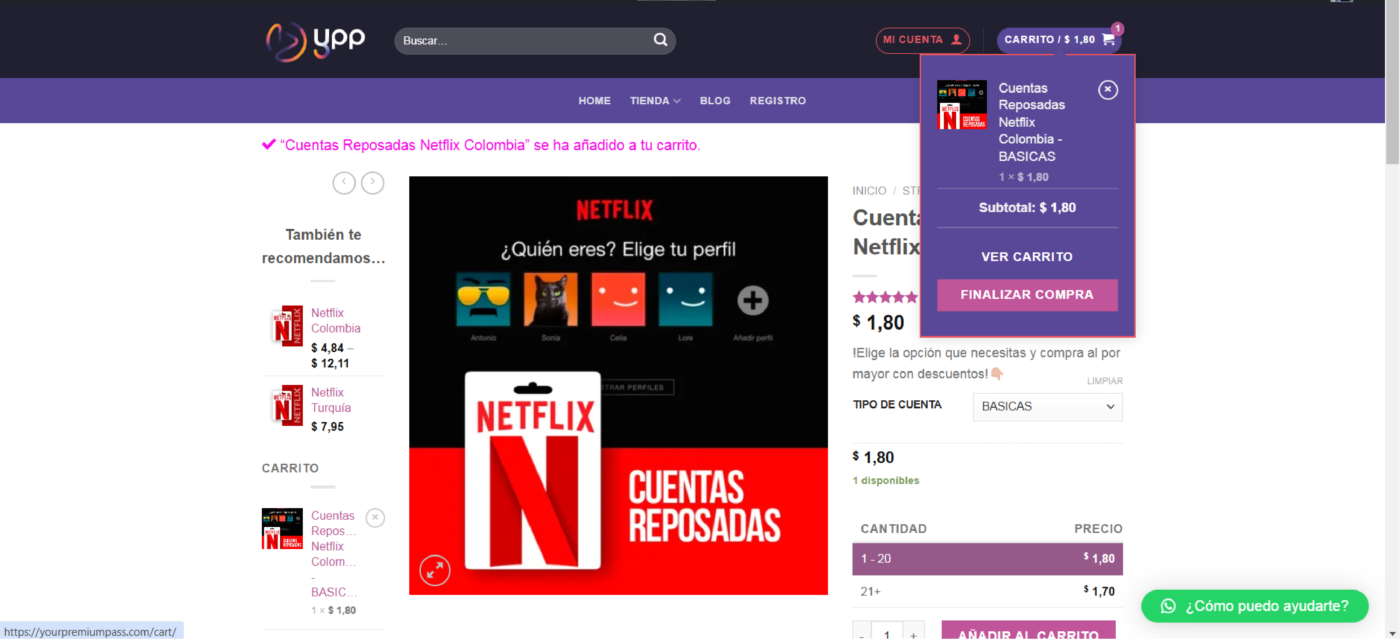The width and height of the screenshot is (1400, 639).
Task: Remove item from cart dropdown popup
Action: [x=1107, y=90]
